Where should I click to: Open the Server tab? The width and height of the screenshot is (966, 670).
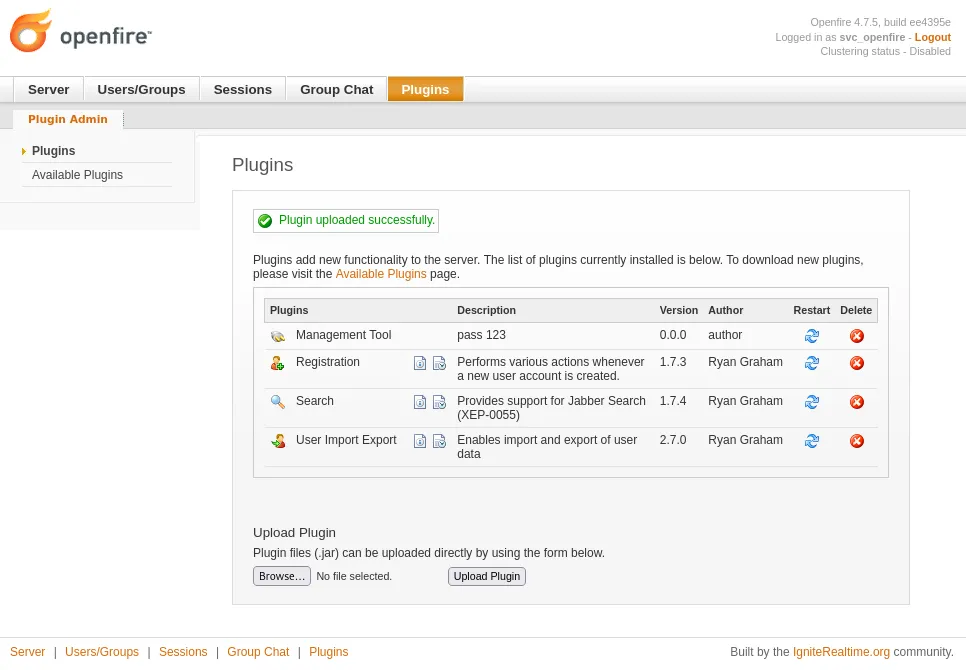(49, 89)
